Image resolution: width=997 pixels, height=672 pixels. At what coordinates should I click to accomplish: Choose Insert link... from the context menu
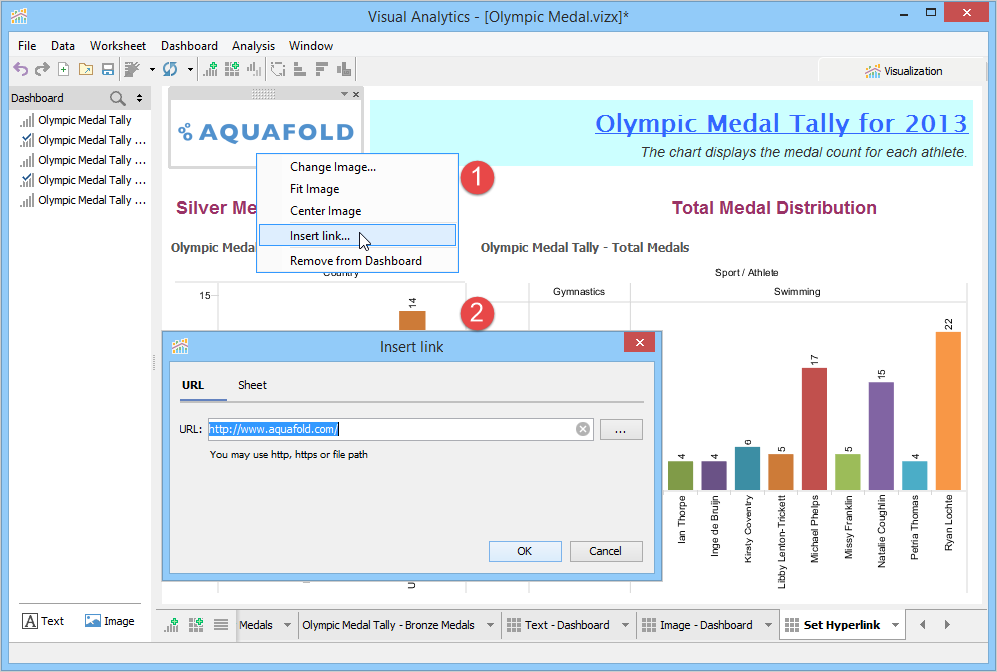coord(357,235)
